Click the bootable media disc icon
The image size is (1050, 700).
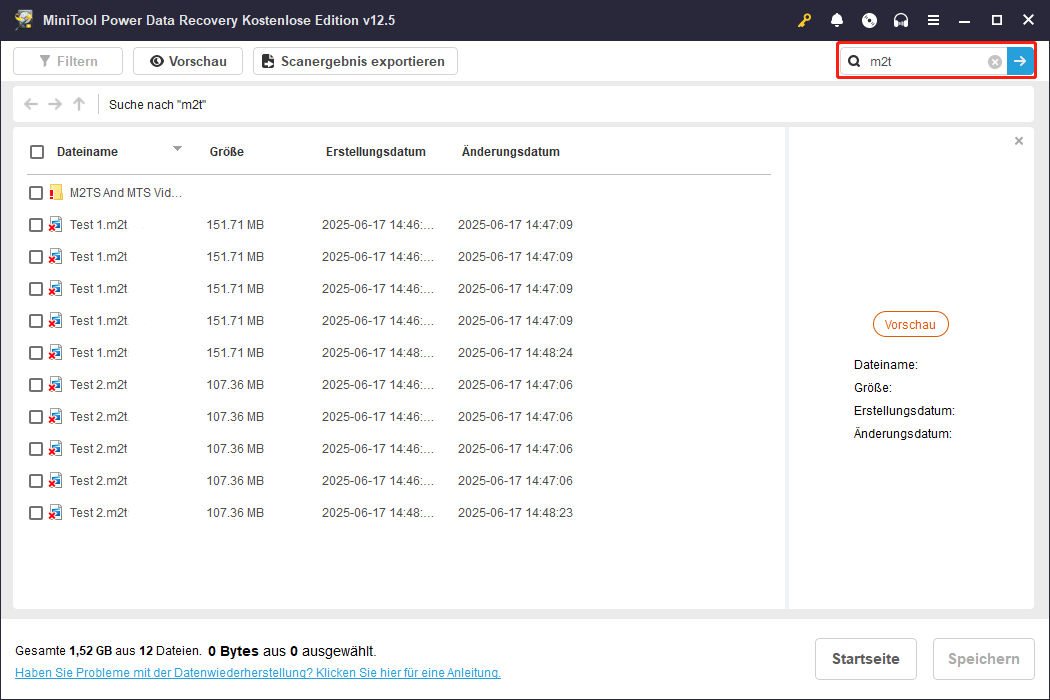coord(869,20)
